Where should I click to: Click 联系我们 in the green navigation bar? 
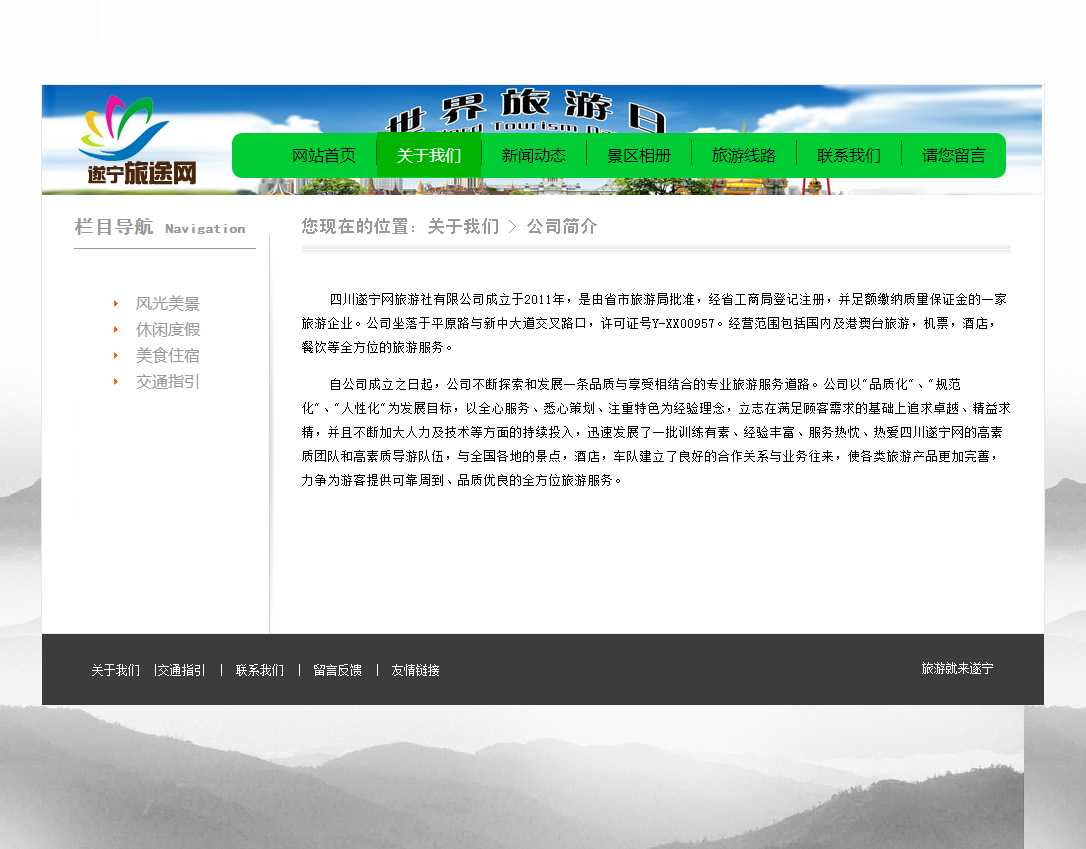(x=848, y=155)
